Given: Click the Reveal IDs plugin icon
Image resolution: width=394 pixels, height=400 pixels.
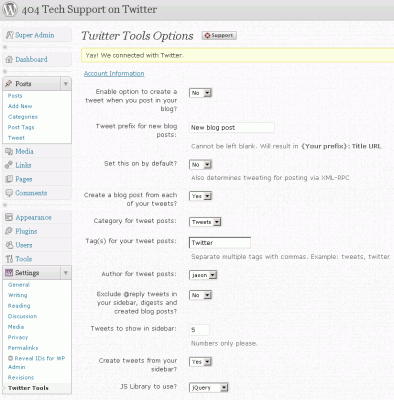Looking at the screenshot, I should pyautogui.click(x=10, y=358).
